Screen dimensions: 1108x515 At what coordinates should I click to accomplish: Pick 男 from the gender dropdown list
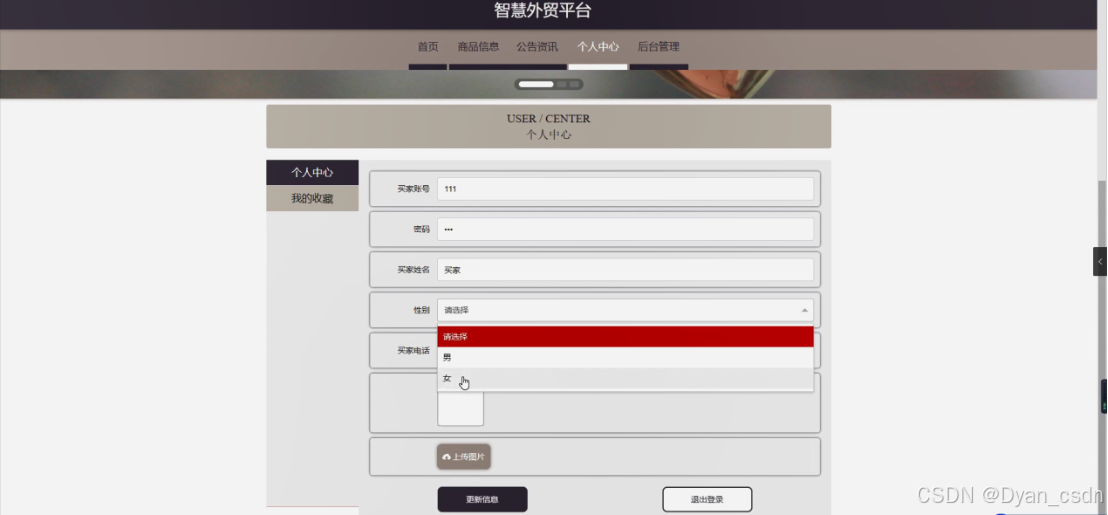click(x=625, y=357)
